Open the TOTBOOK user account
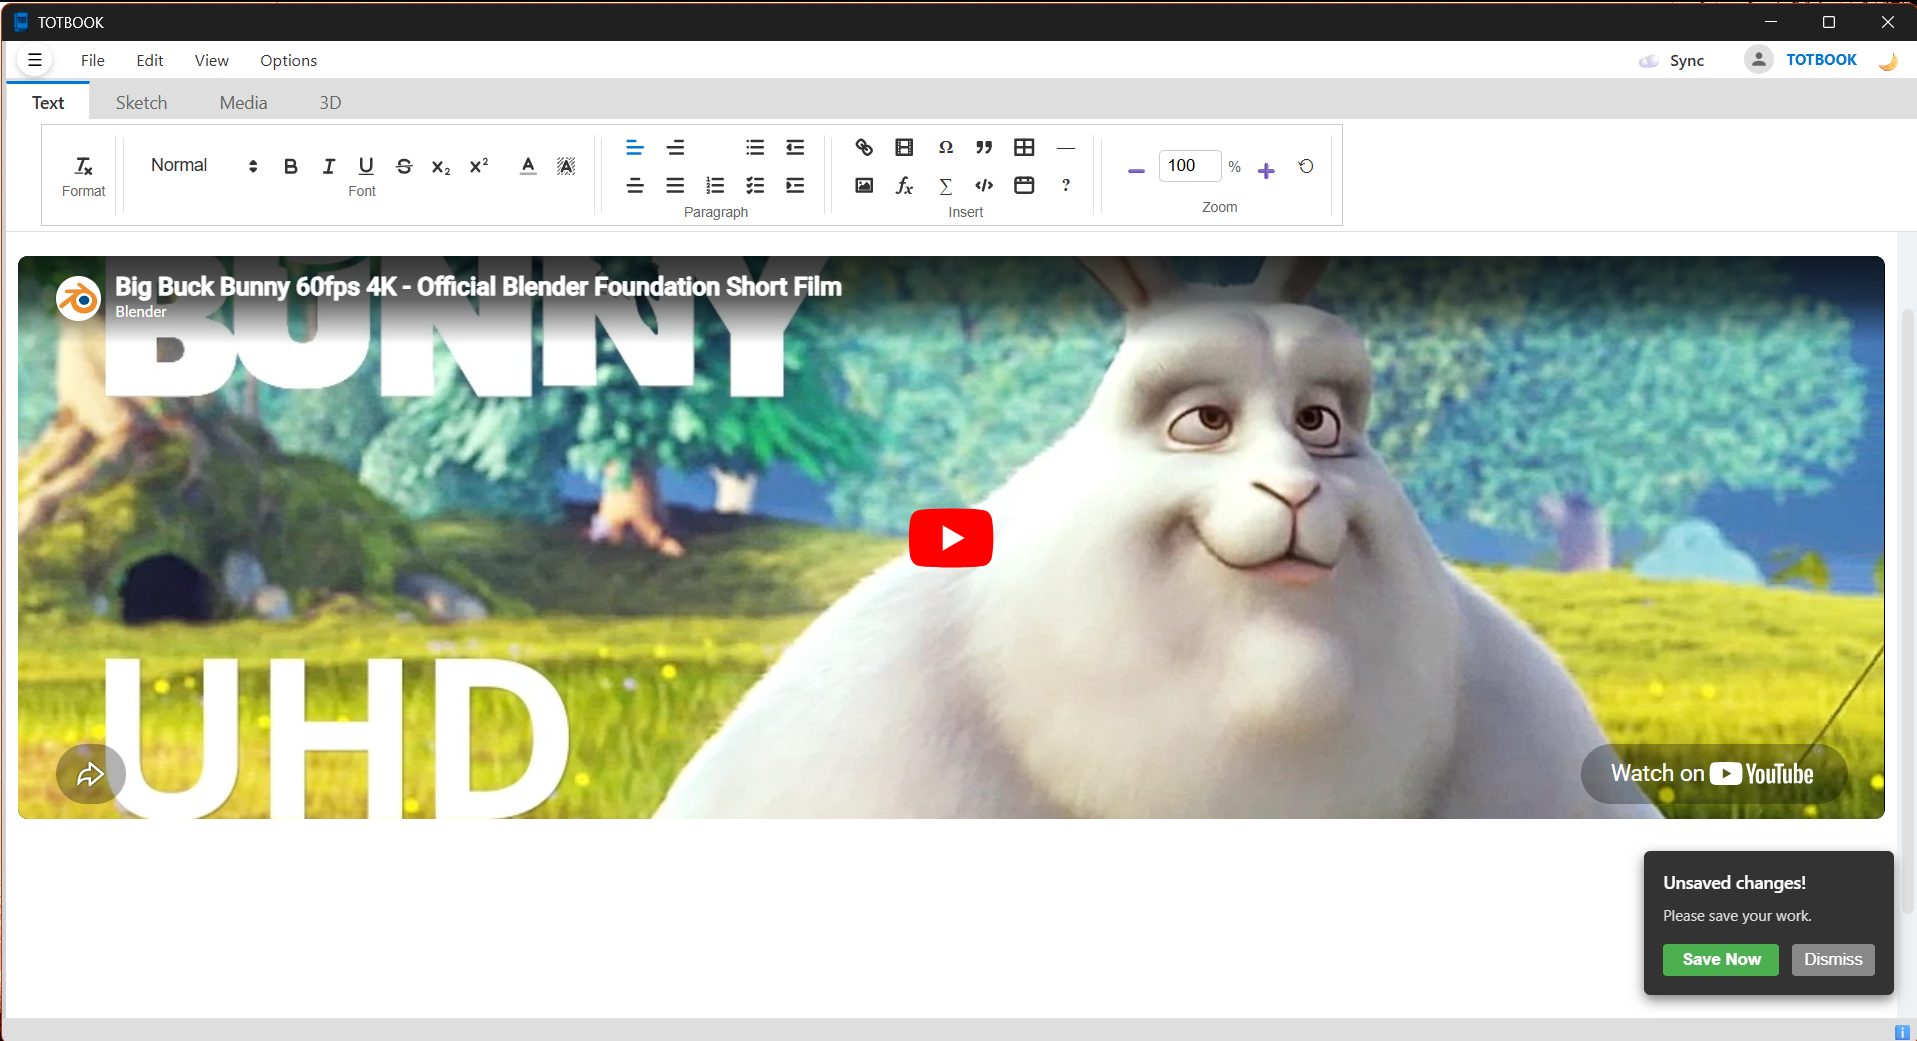Screen dimensions: 1917x1041 tap(1821, 60)
